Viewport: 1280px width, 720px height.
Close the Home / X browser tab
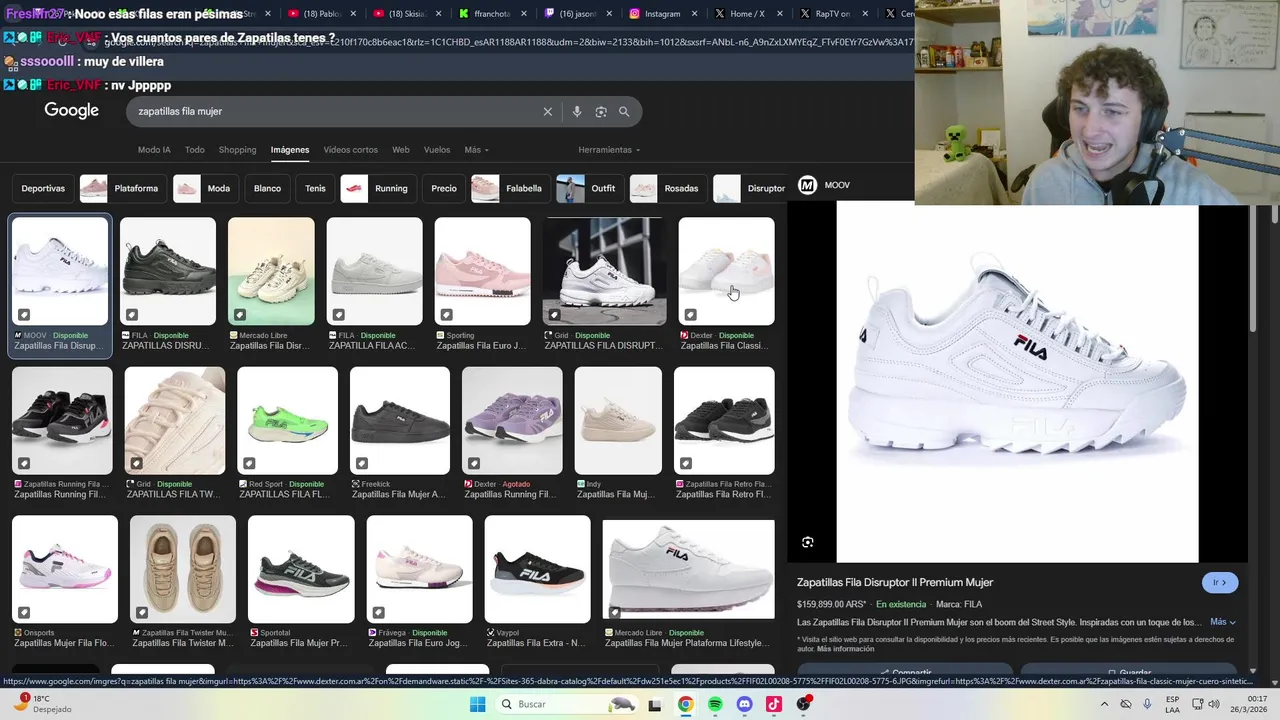[779, 14]
